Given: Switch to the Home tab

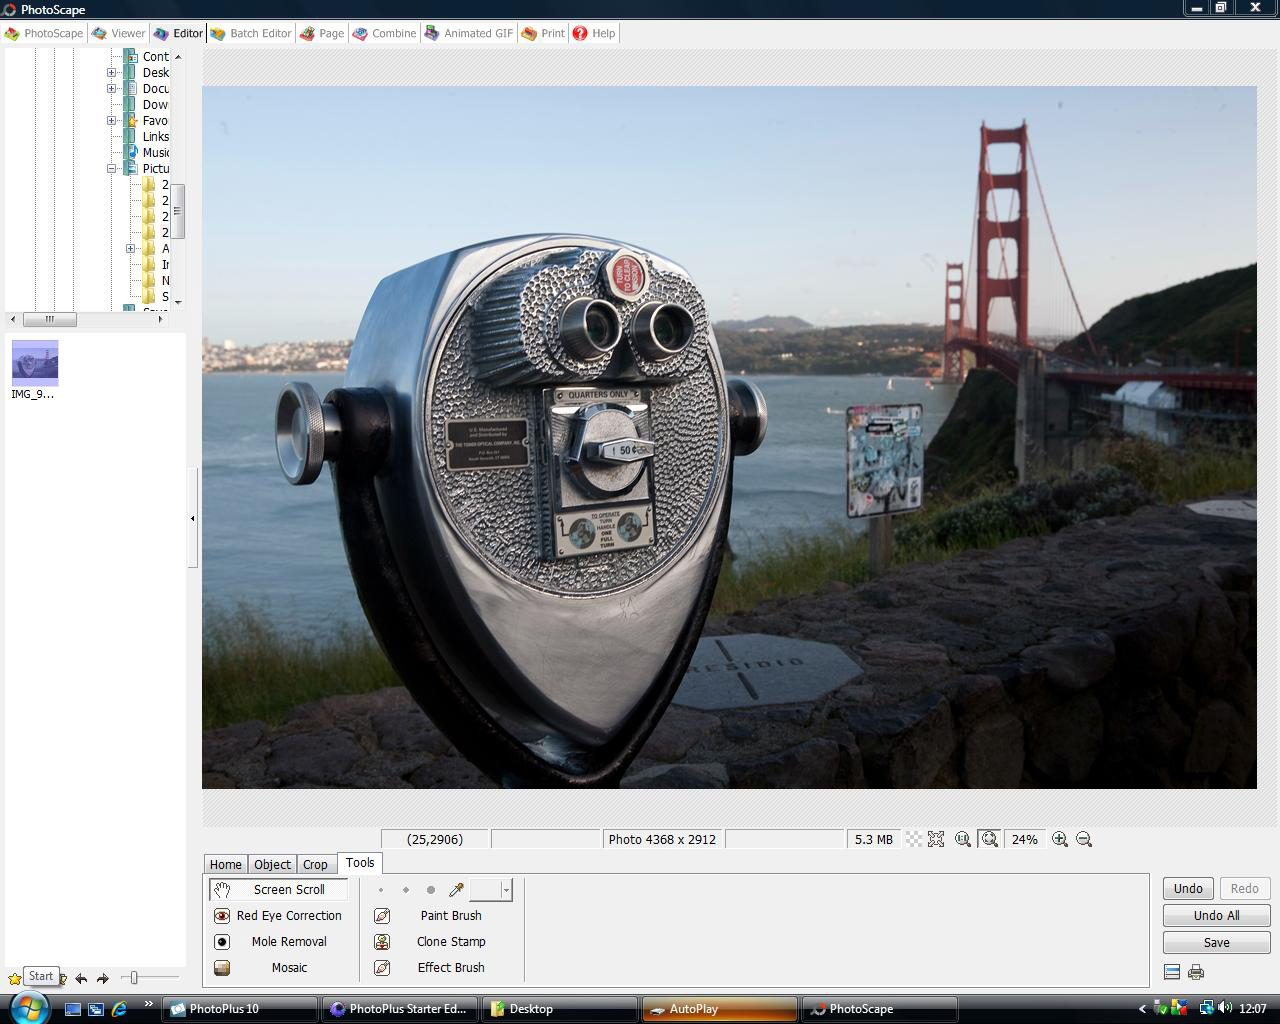Looking at the screenshot, I should pos(225,864).
